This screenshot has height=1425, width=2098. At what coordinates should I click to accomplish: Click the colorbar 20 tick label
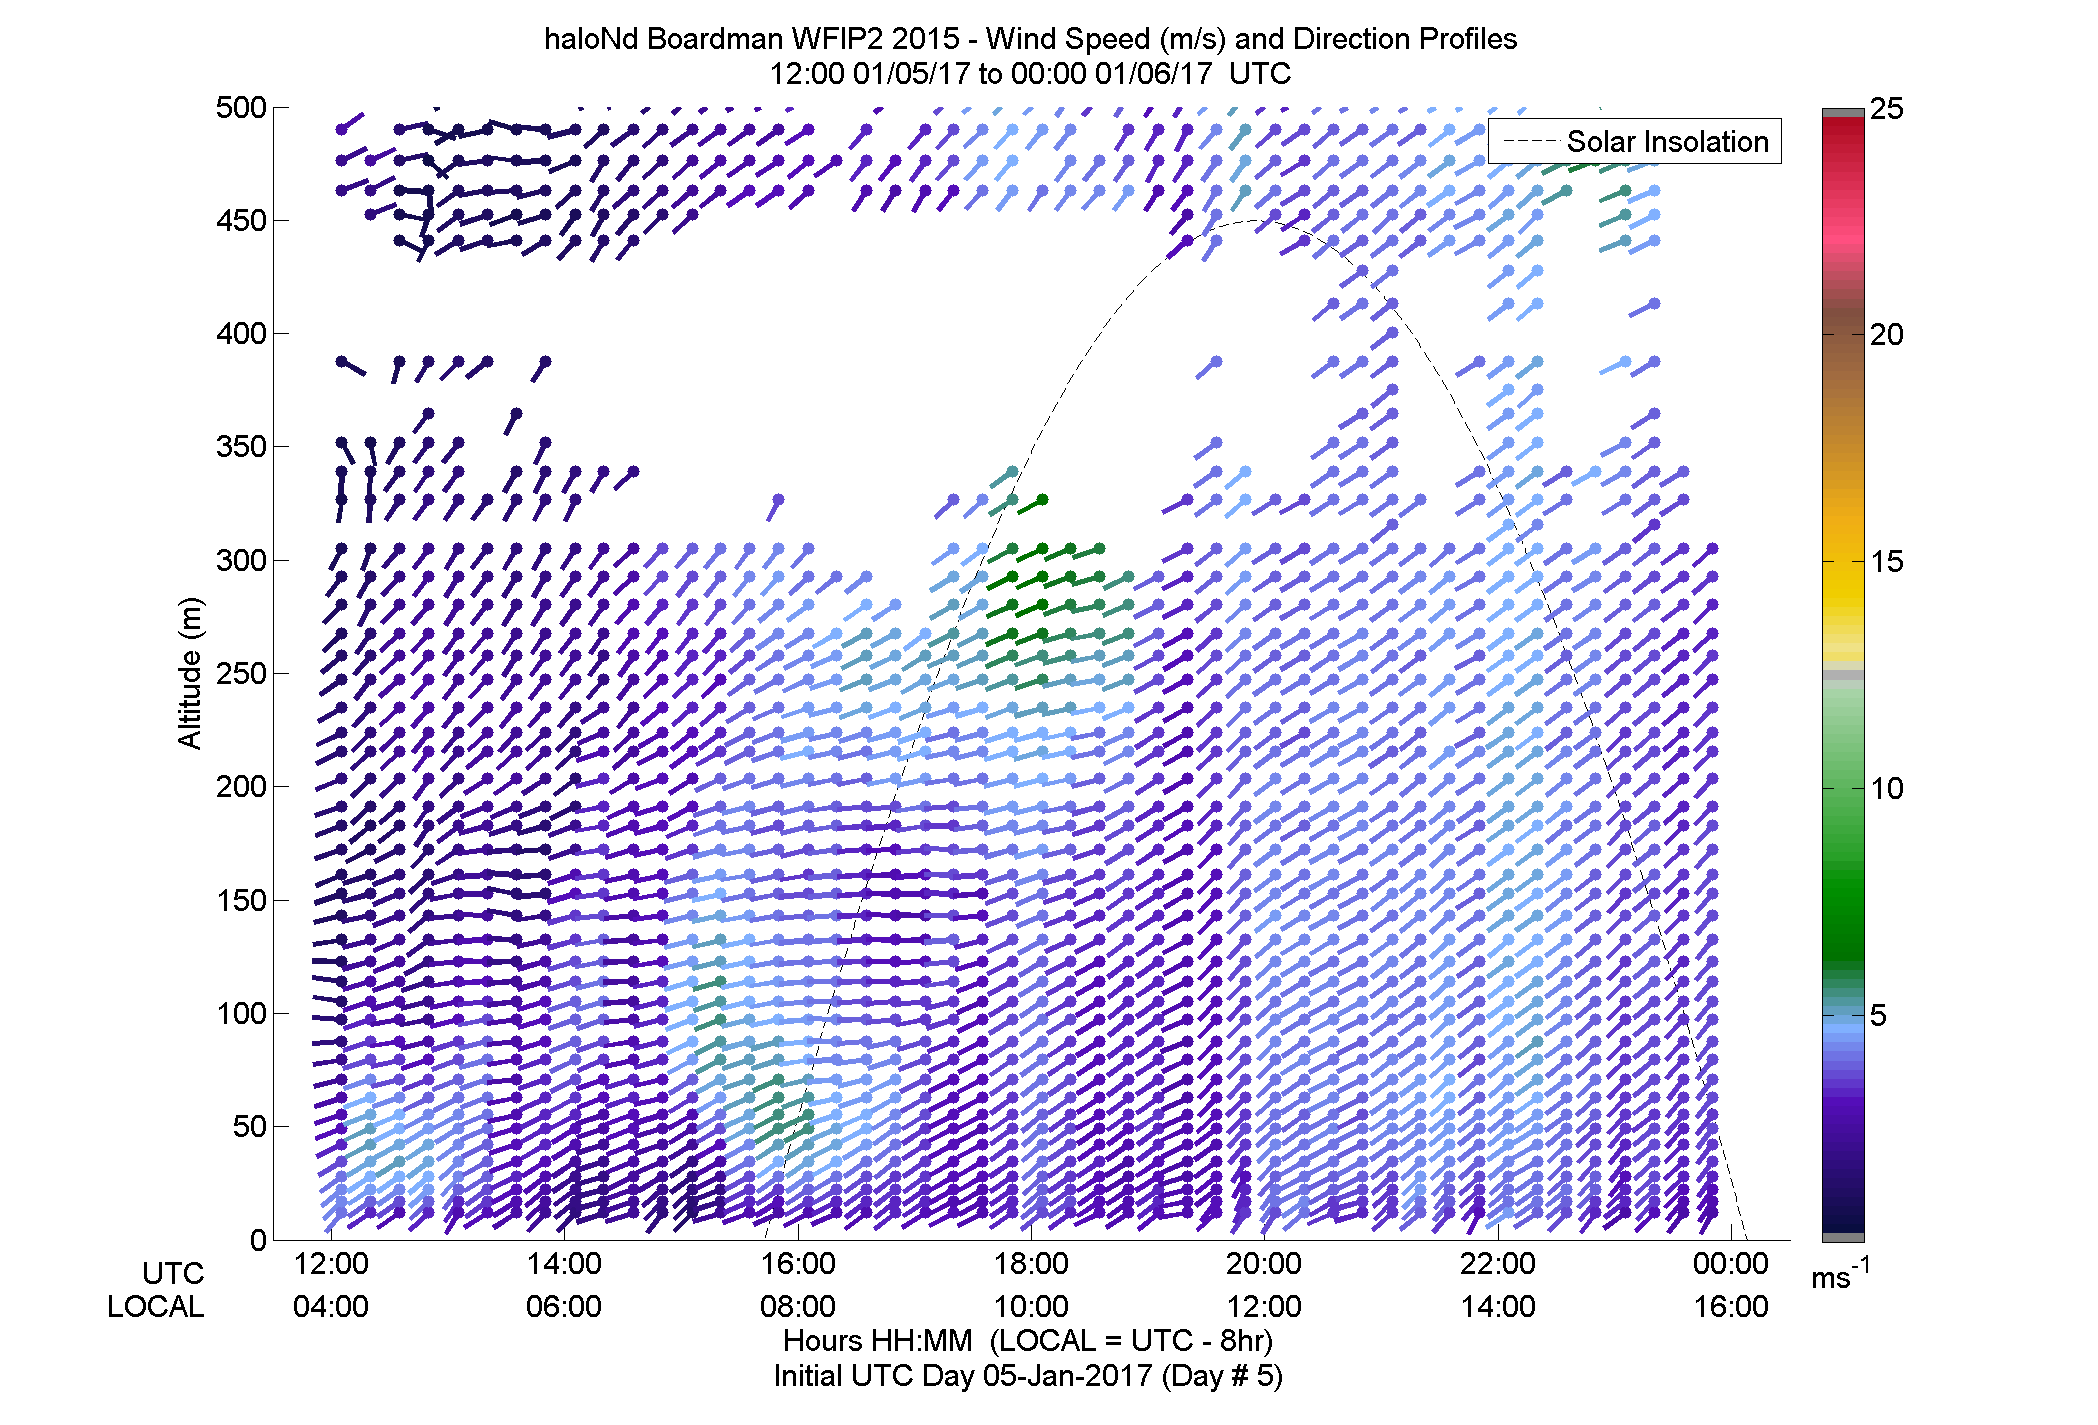point(1886,335)
